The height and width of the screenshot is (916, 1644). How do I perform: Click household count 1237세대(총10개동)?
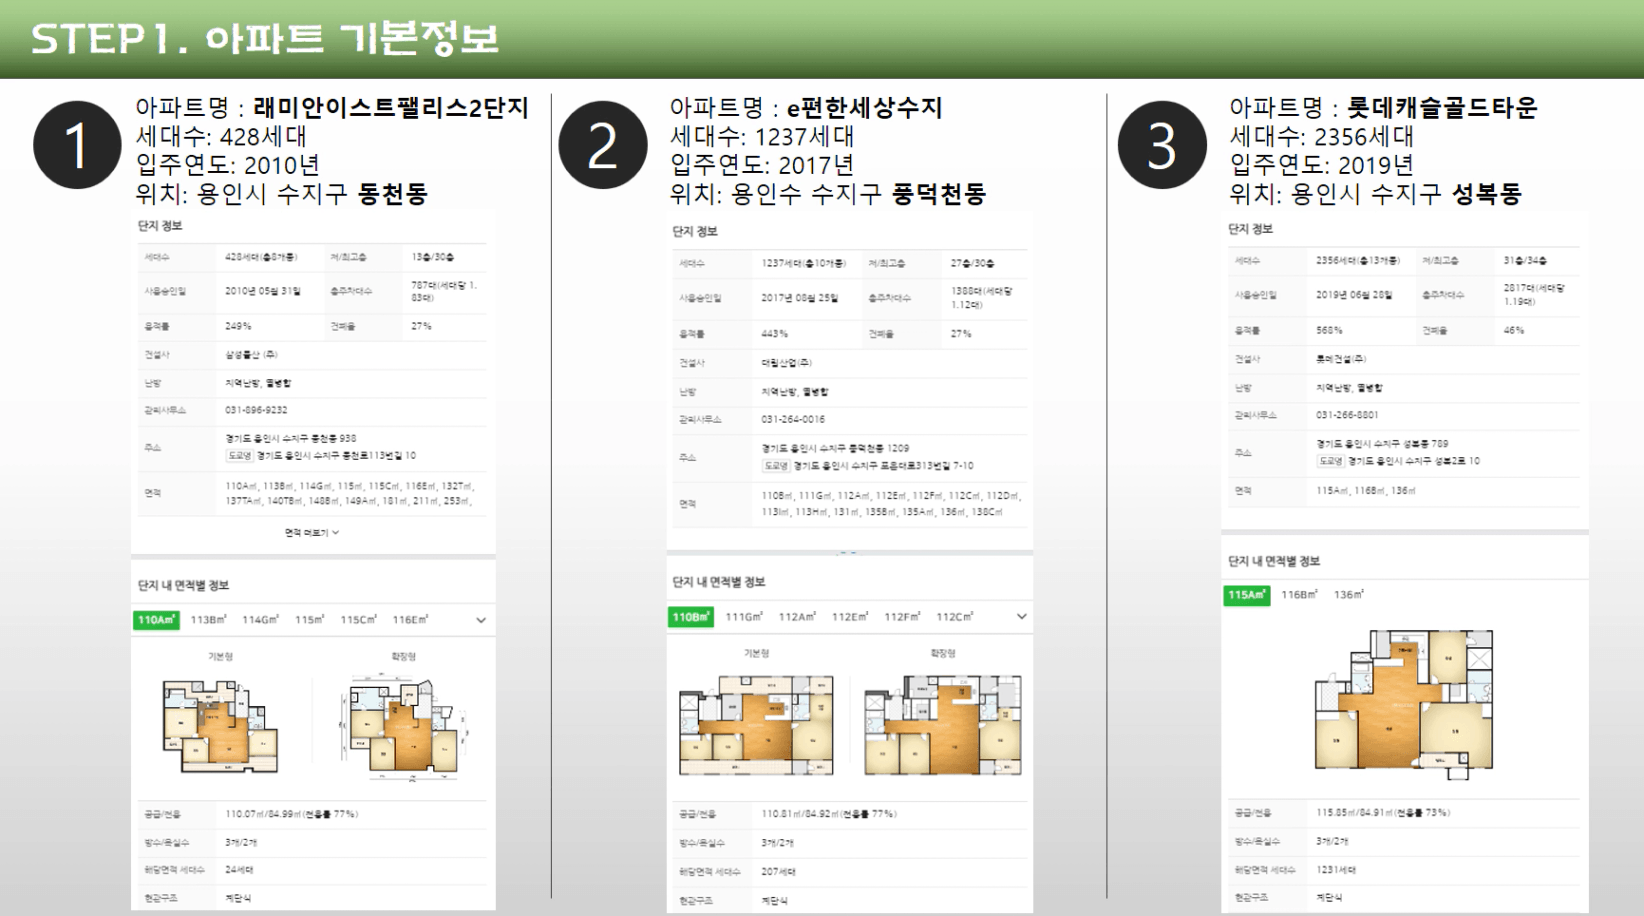point(803,264)
